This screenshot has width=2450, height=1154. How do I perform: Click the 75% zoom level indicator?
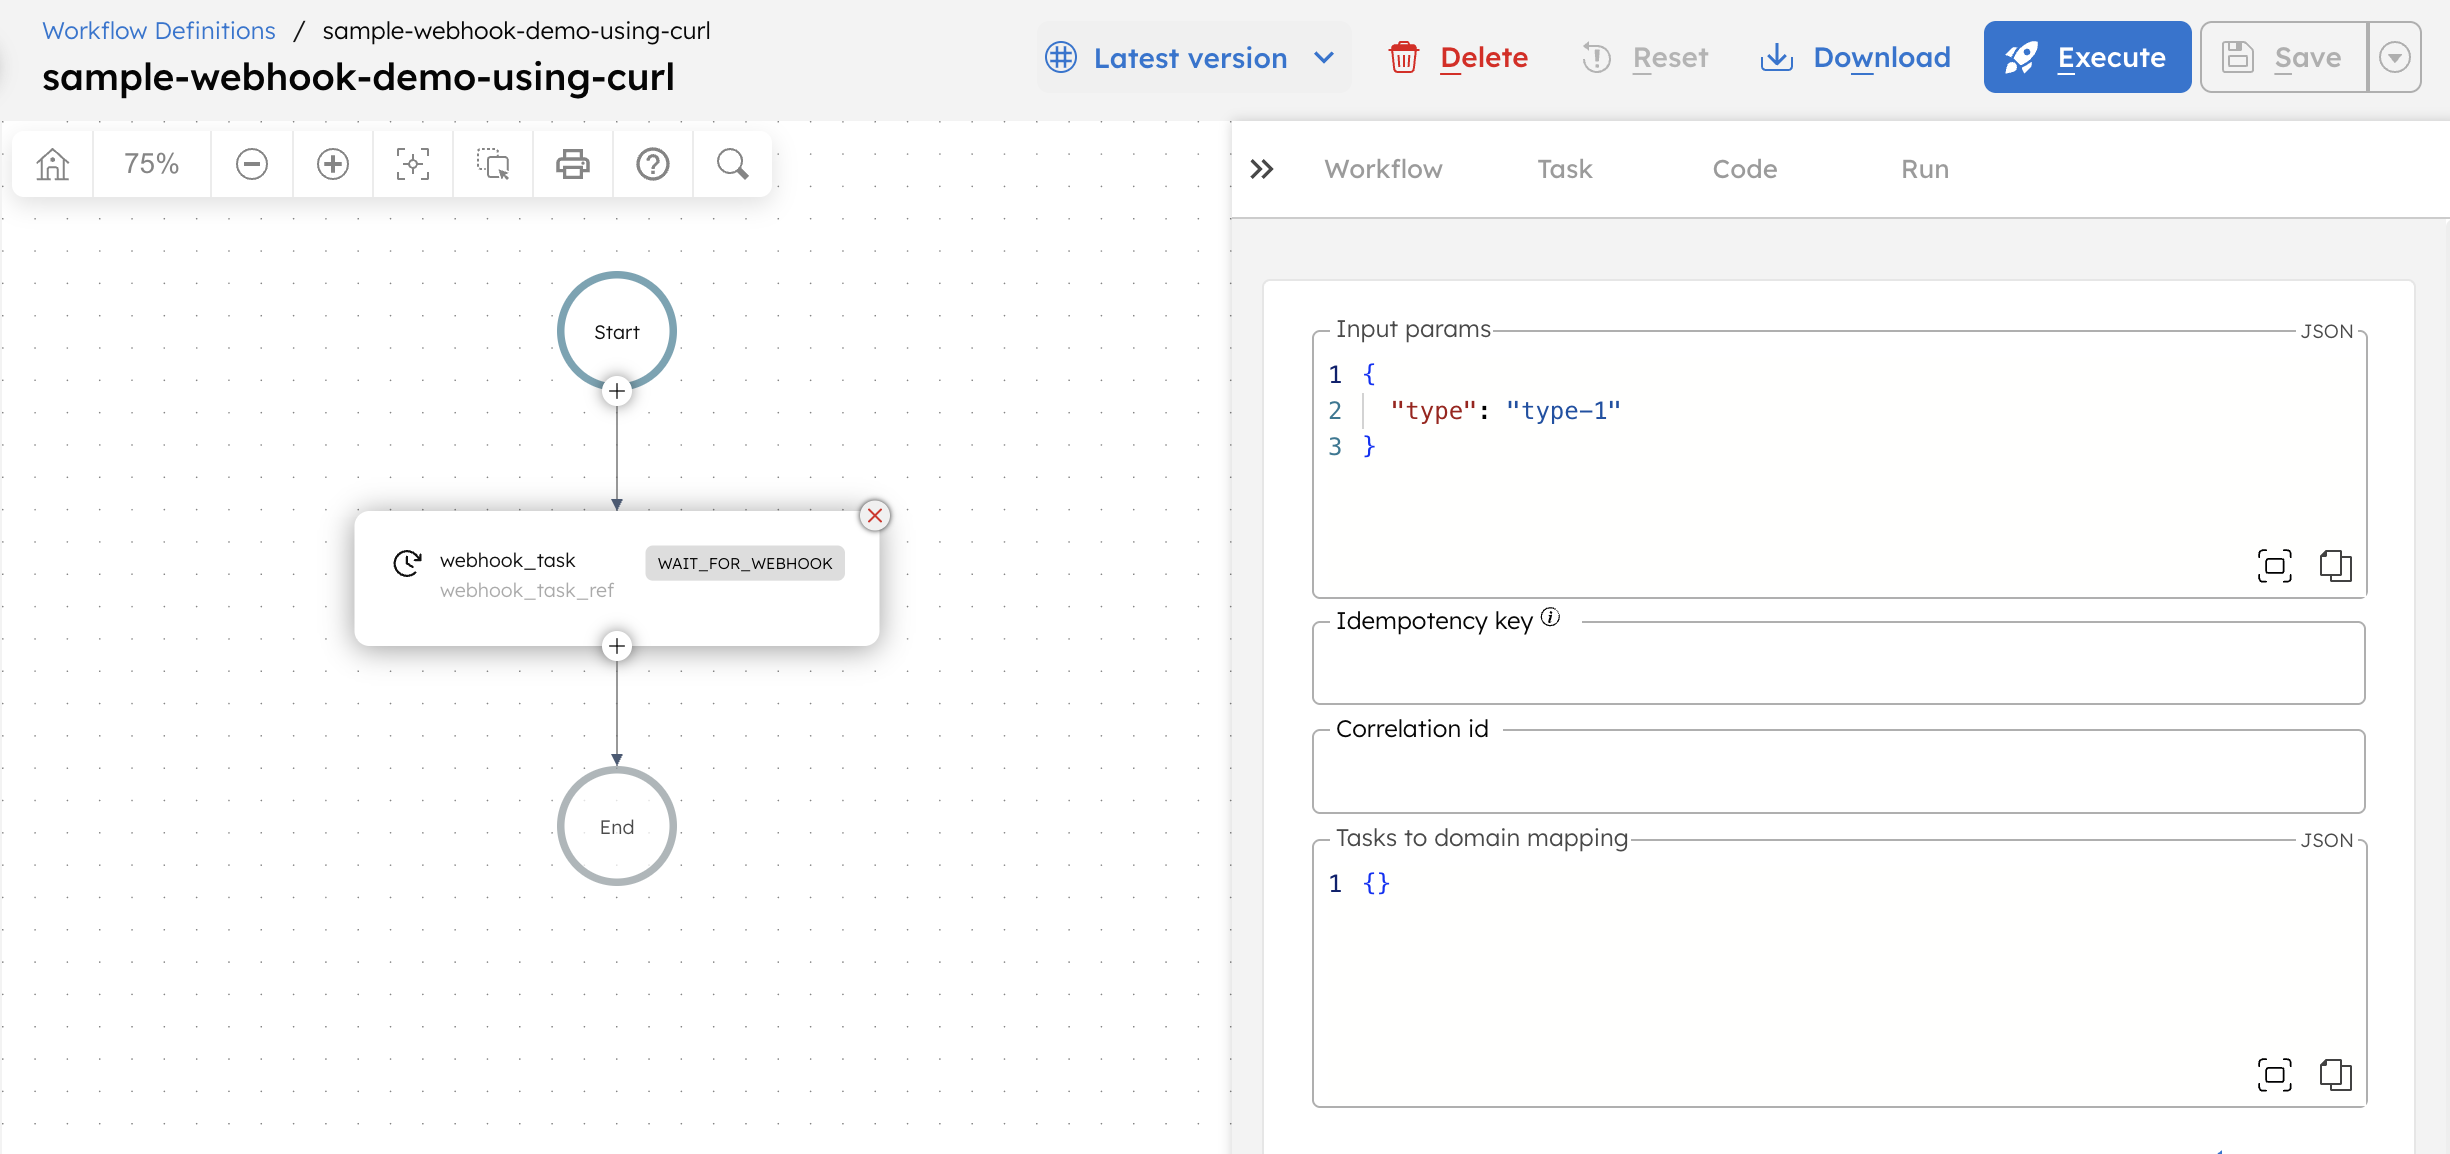click(152, 164)
